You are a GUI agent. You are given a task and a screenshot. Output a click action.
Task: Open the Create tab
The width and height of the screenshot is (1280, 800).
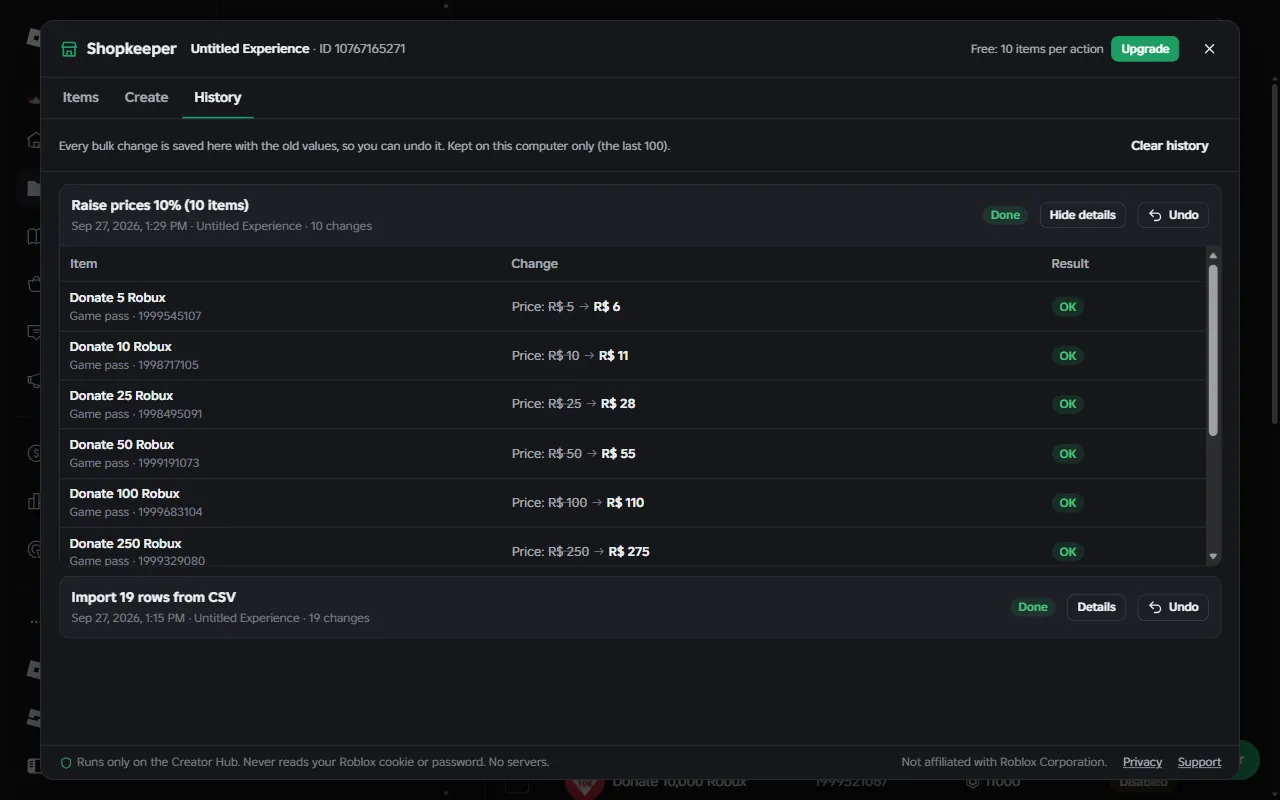coord(146,97)
